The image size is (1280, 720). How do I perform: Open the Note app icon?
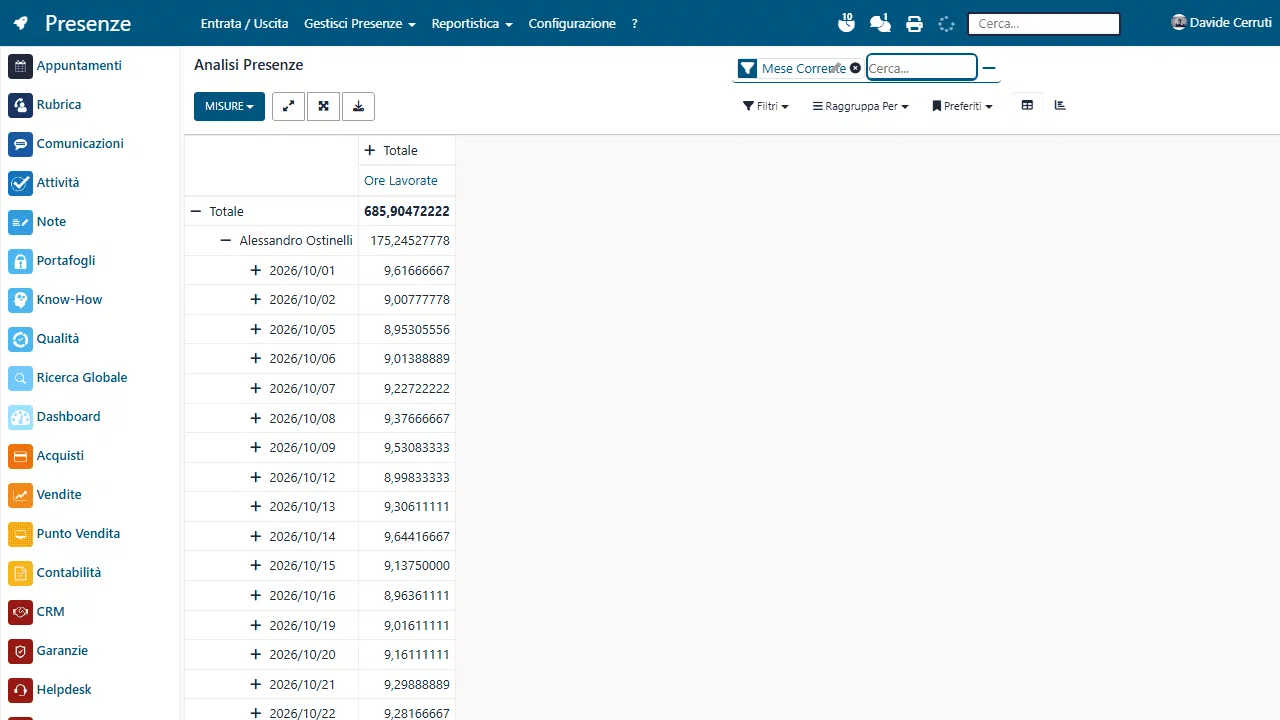click(x=20, y=222)
